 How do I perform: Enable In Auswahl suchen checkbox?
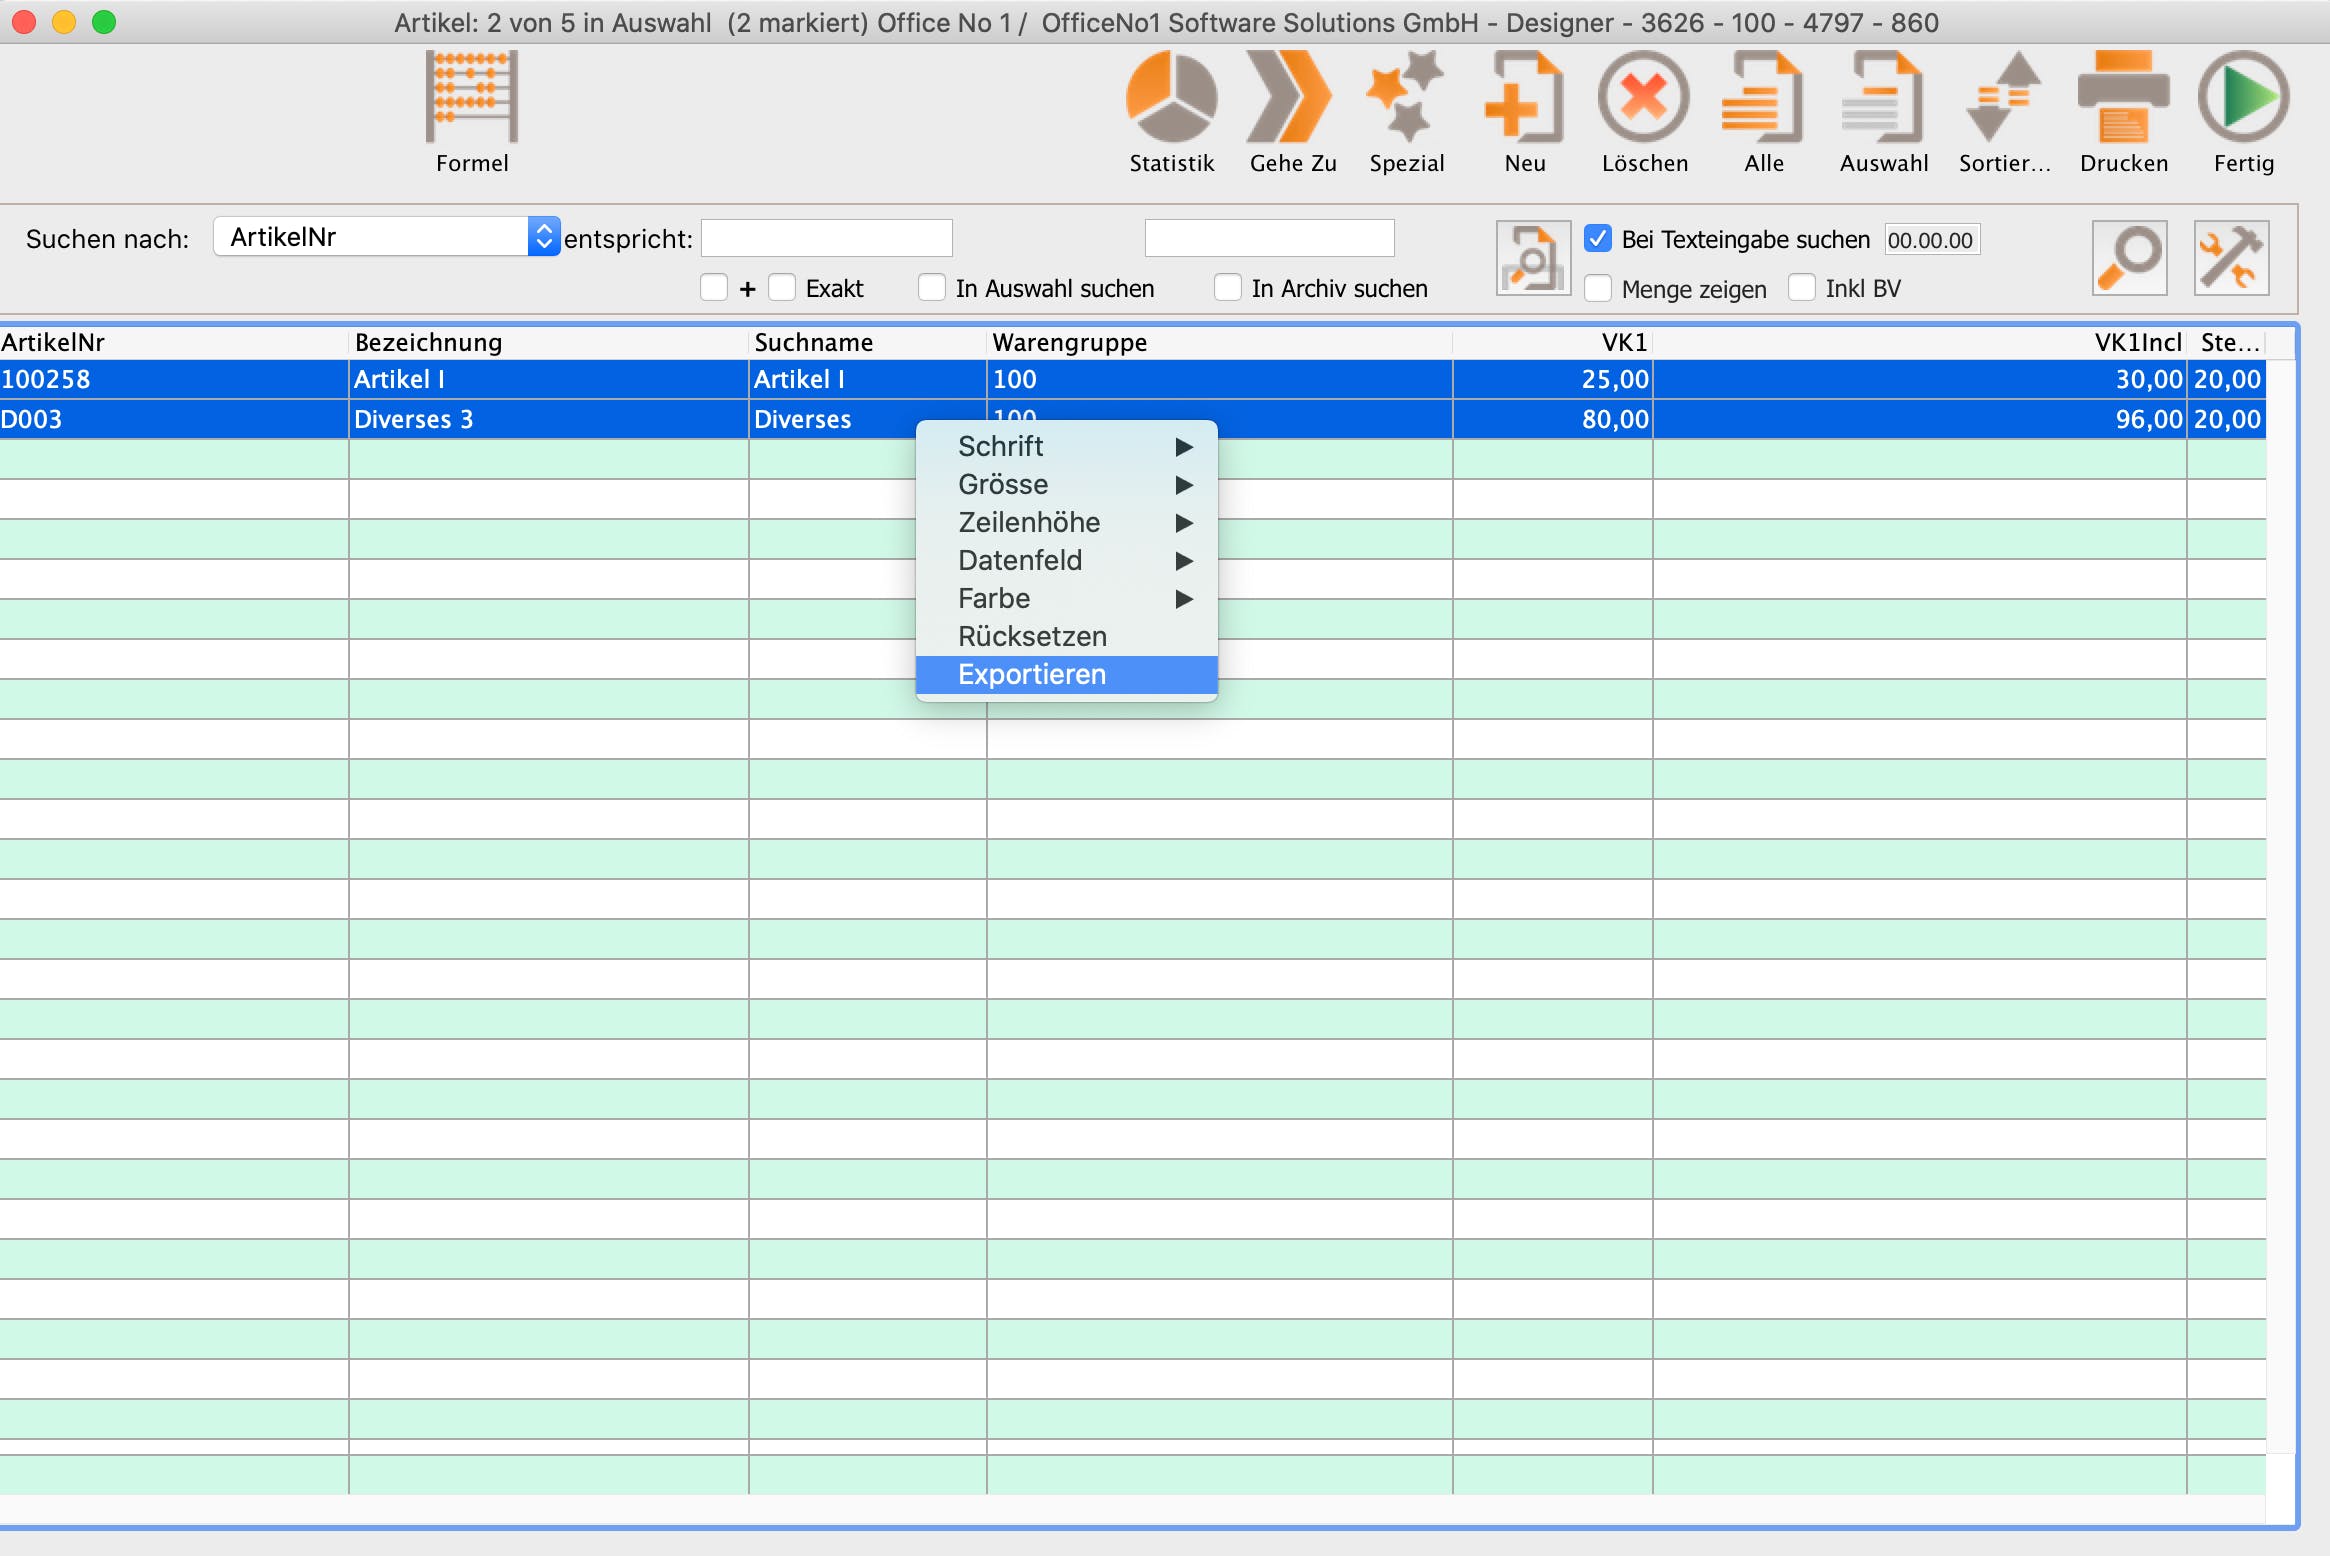click(932, 288)
